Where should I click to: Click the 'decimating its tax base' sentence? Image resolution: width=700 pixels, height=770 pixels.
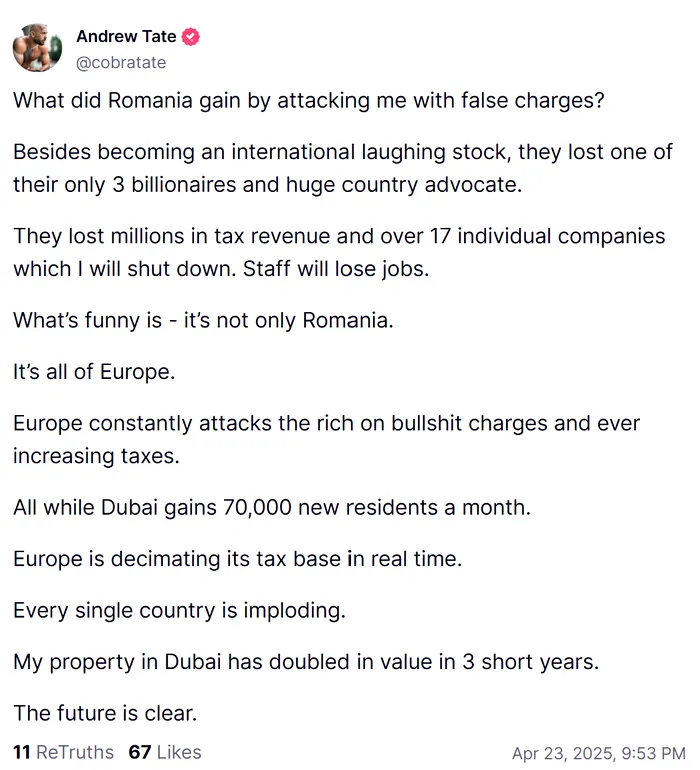[238, 559]
